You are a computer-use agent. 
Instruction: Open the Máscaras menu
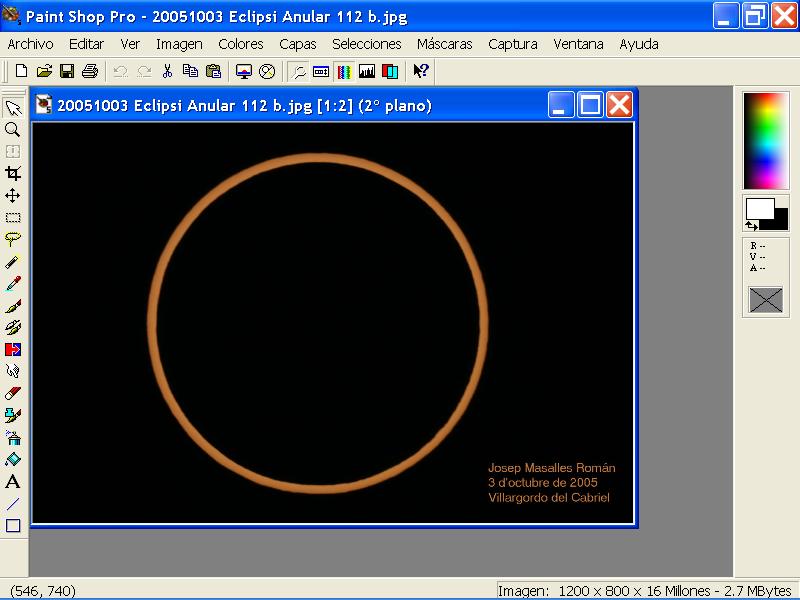444,44
